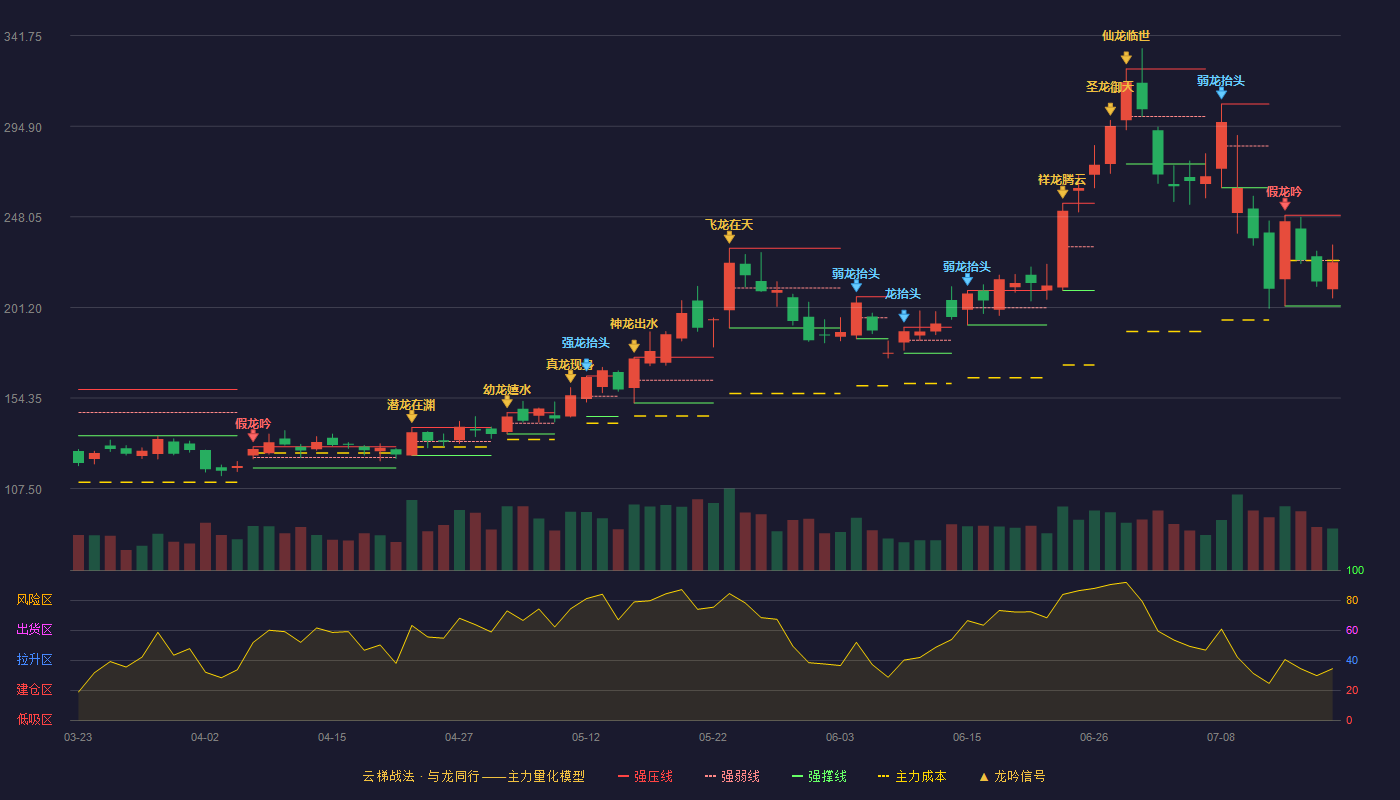The image size is (1400, 800).
Task: Click the 04-15 date label
Action: 332,737
